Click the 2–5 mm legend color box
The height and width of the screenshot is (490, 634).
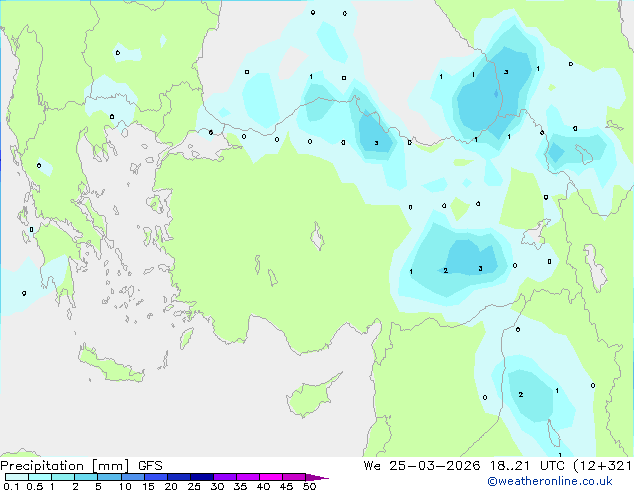point(86,477)
